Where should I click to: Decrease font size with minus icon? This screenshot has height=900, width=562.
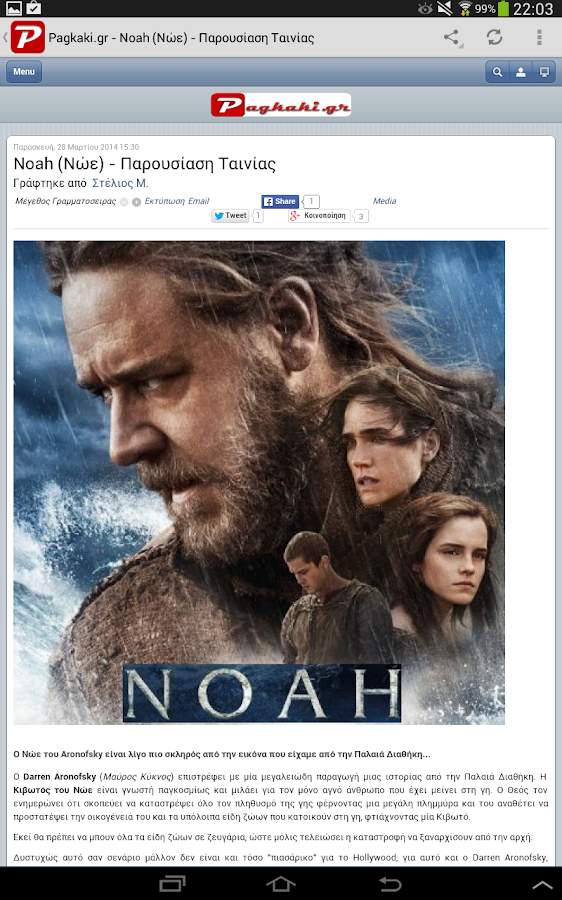click(x=124, y=202)
